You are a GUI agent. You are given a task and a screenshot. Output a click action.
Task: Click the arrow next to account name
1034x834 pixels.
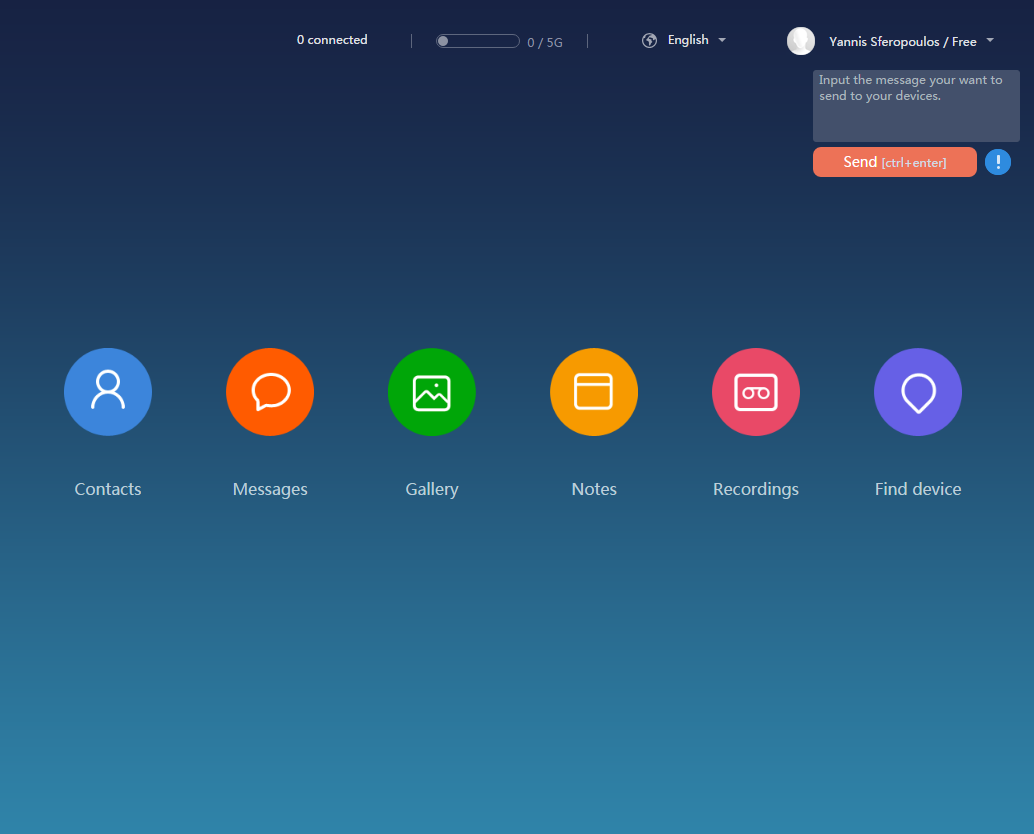990,41
